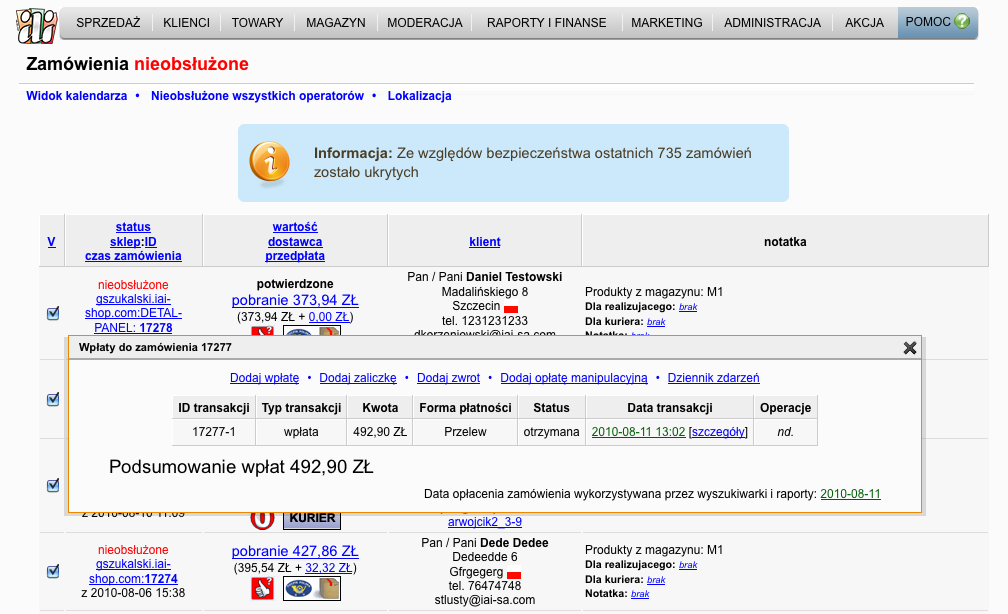Viewport: 1008px width, 614px height.
Task: Click the Polish flag next to Szczecin
Action: pos(511,309)
